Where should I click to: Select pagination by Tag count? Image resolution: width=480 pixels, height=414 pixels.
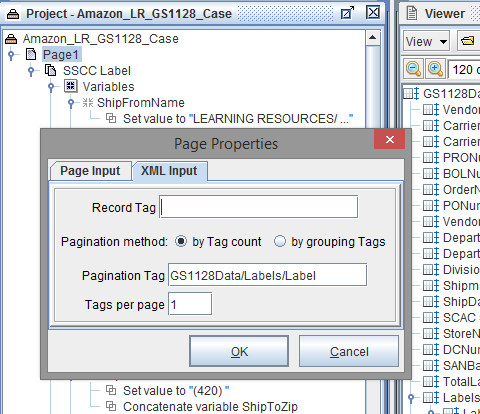tap(181, 241)
